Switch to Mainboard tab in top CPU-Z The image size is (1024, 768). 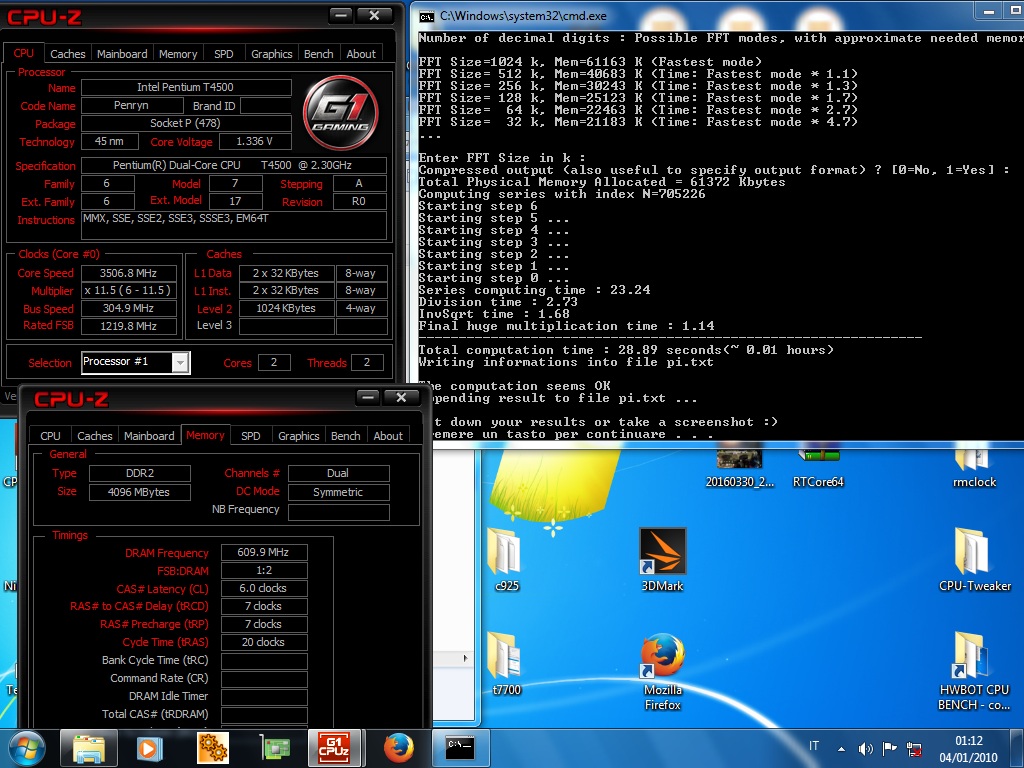(122, 54)
